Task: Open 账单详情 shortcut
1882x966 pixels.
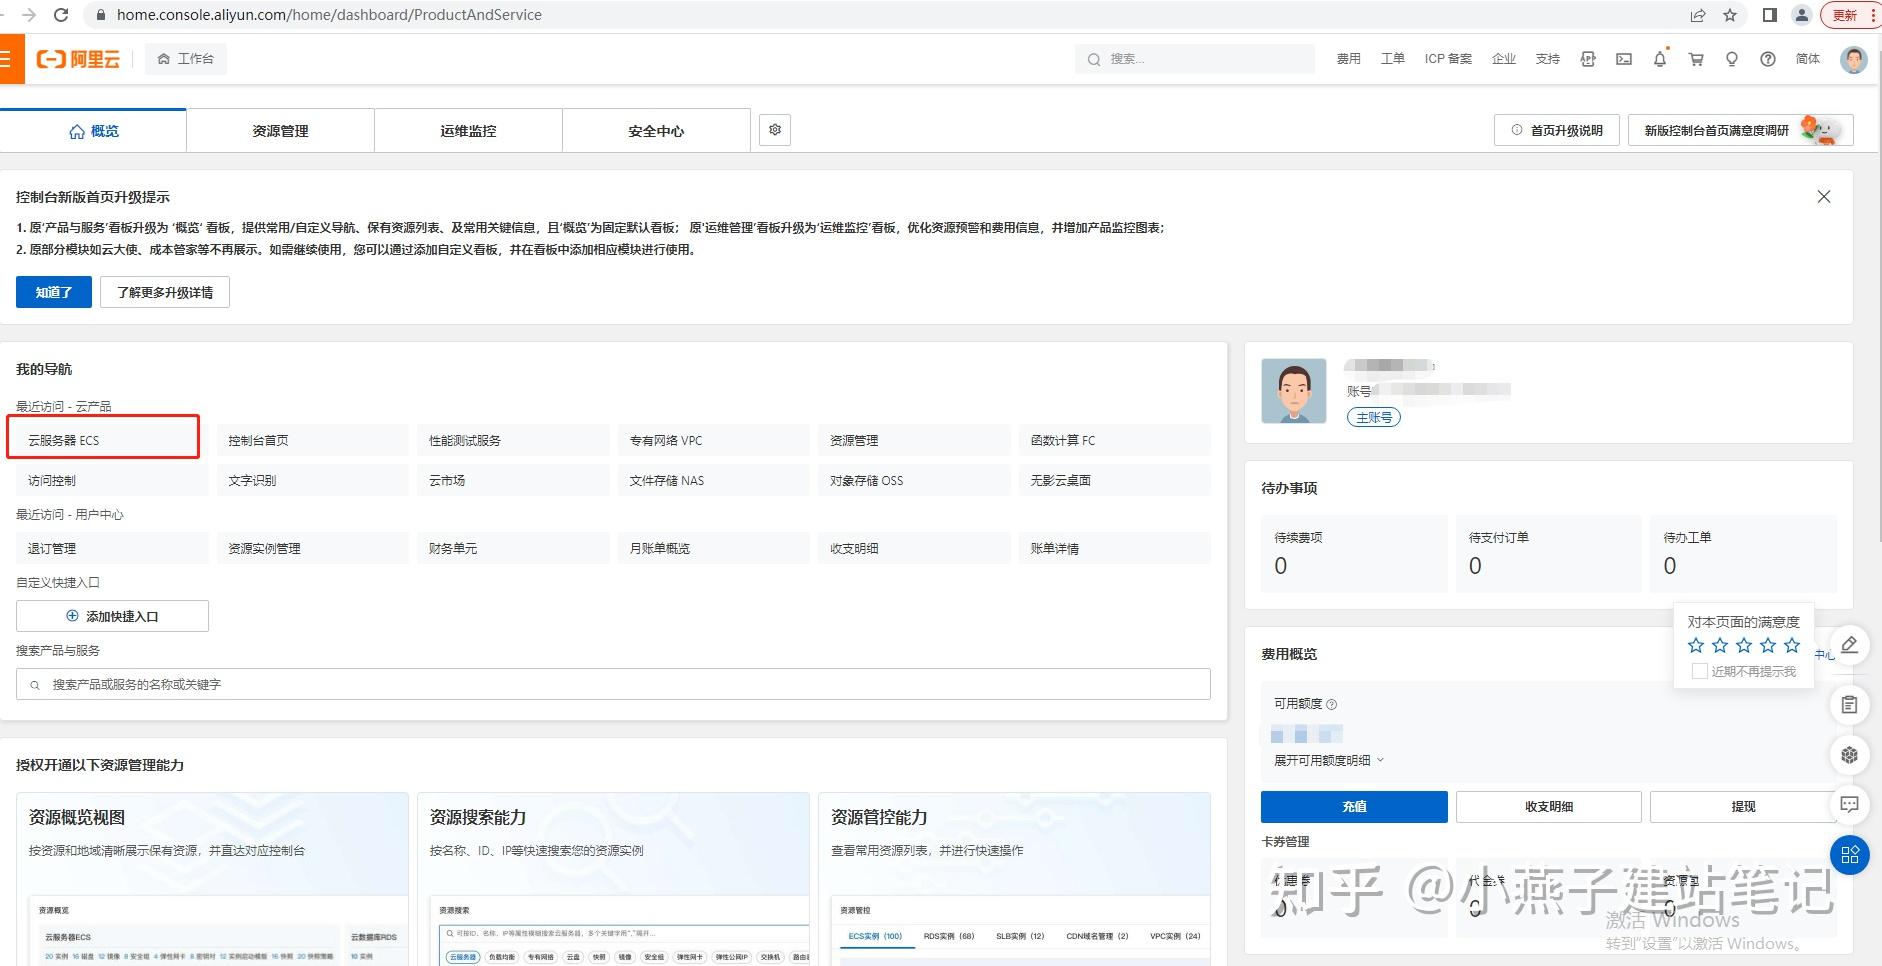Action: (x=1115, y=548)
